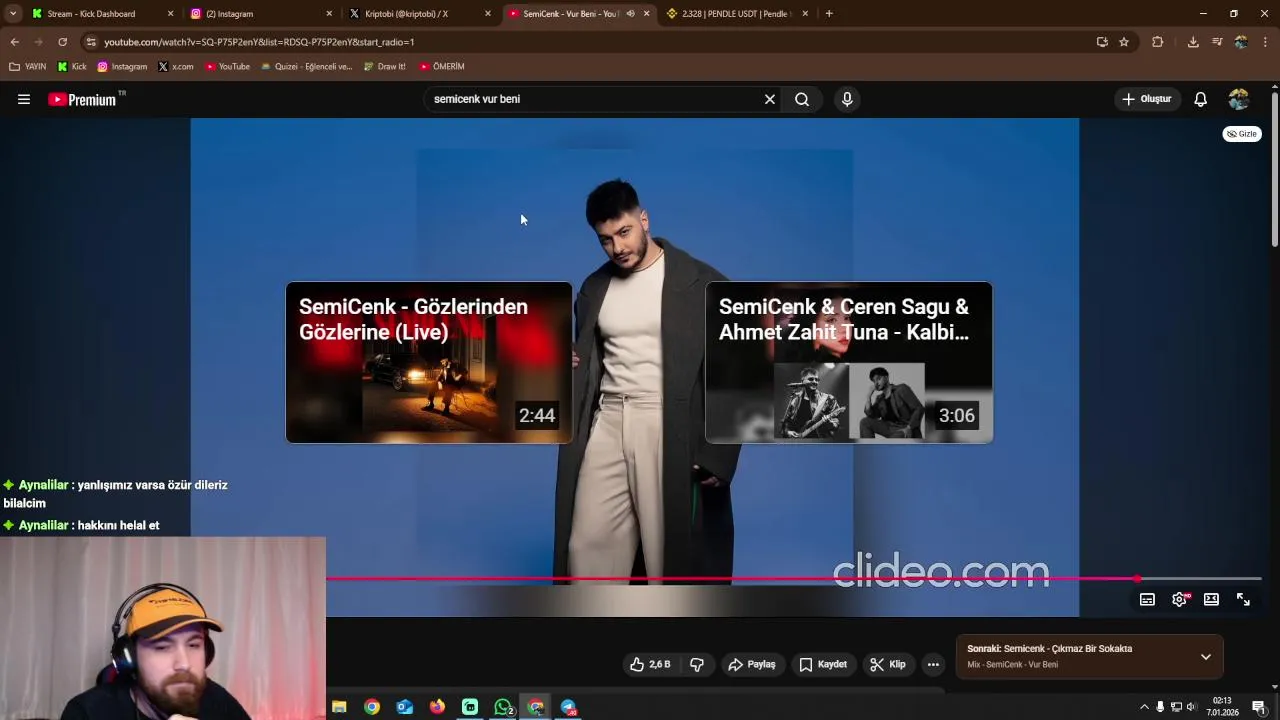Open ÖMERİM bookmark
Viewport: 1280px width, 720px height.
tap(442, 67)
